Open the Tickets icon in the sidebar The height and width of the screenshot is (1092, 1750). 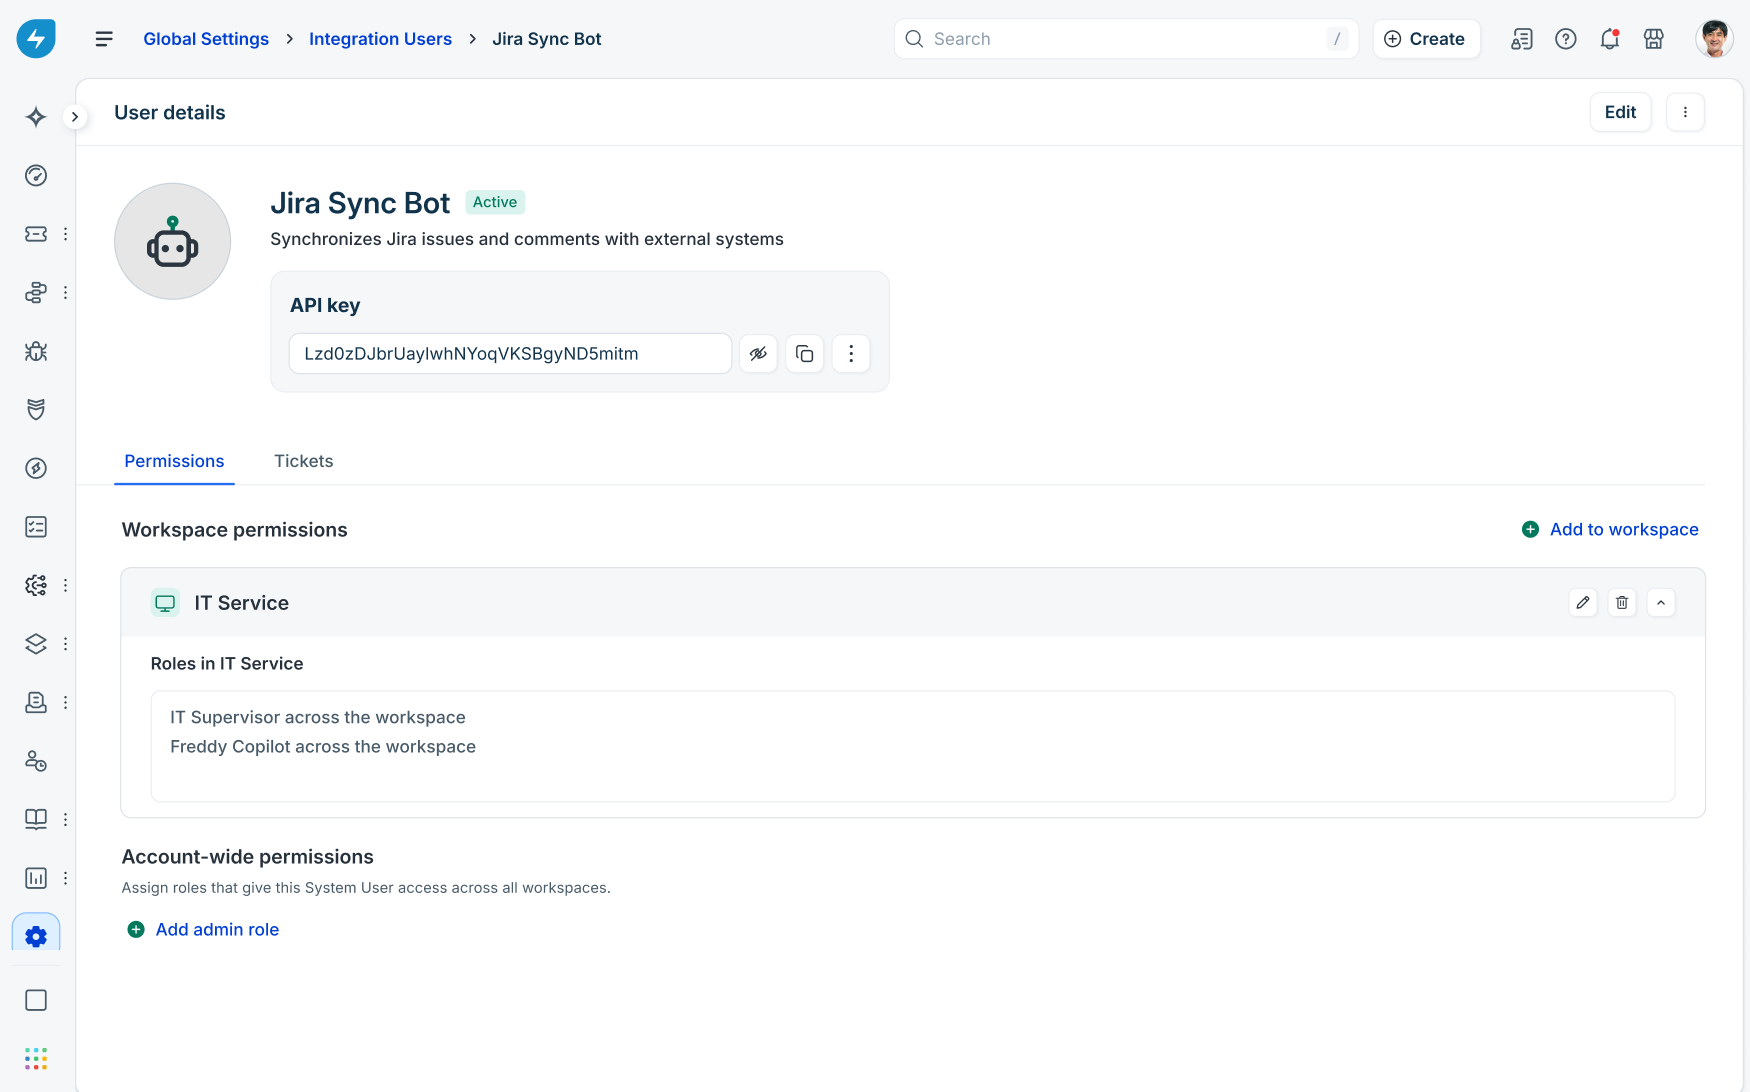pyautogui.click(x=36, y=234)
